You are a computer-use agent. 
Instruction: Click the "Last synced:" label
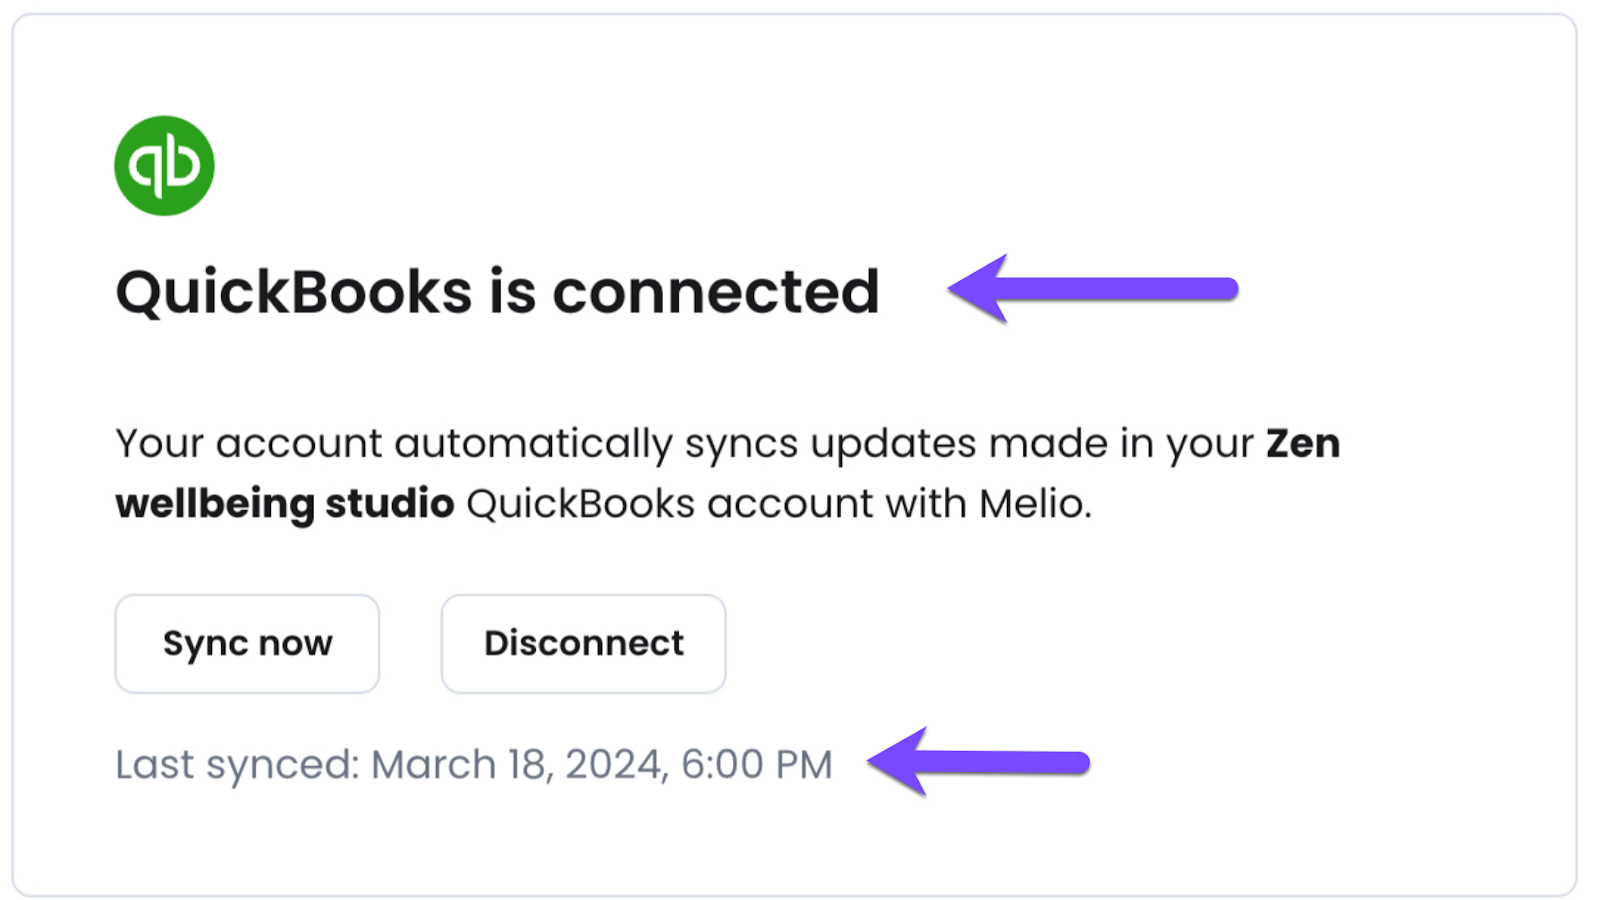(237, 765)
